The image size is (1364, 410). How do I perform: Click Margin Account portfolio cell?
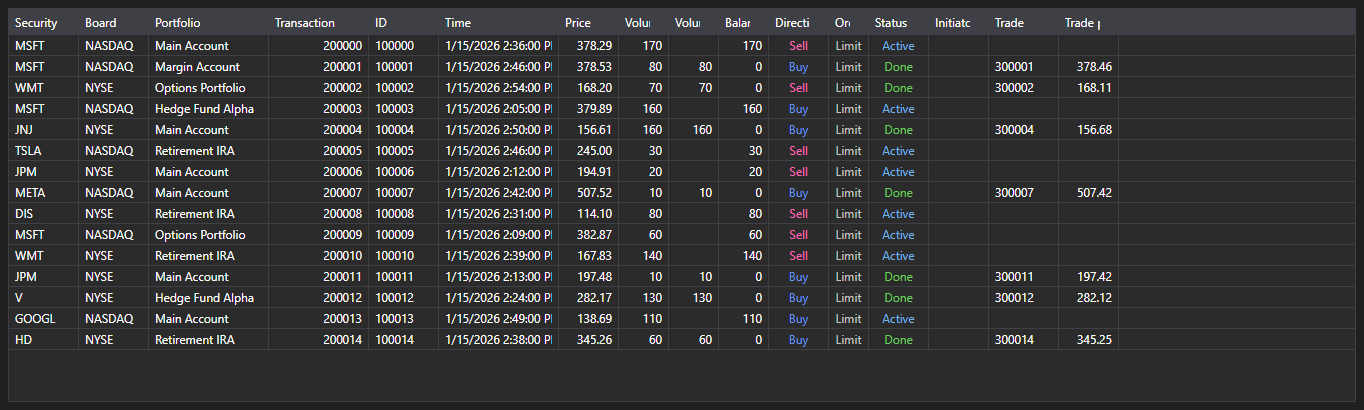point(208,67)
